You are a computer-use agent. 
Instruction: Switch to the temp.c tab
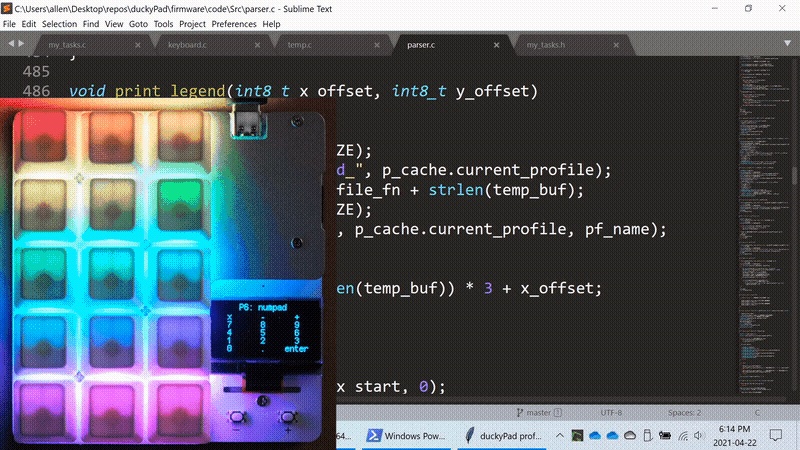[x=300, y=45]
